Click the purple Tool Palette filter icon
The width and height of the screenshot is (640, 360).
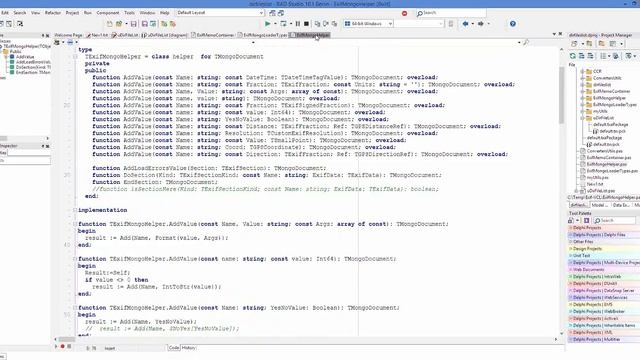(x=587, y=220)
